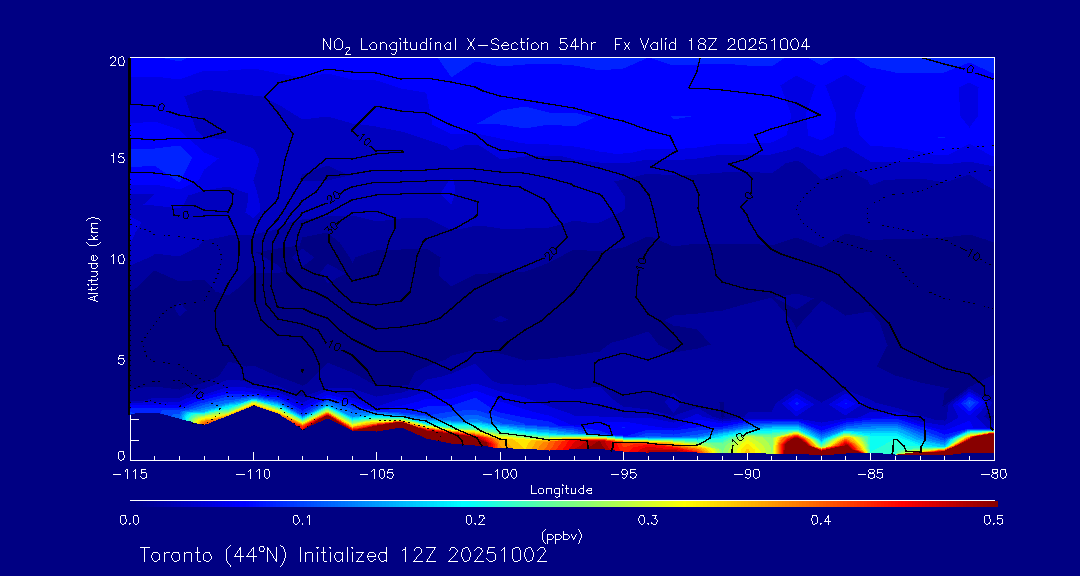The height and width of the screenshot is (576, 1080).
Task: Click the 'Fx Valid 18Z 20251004' text
Action: point(712,45)
